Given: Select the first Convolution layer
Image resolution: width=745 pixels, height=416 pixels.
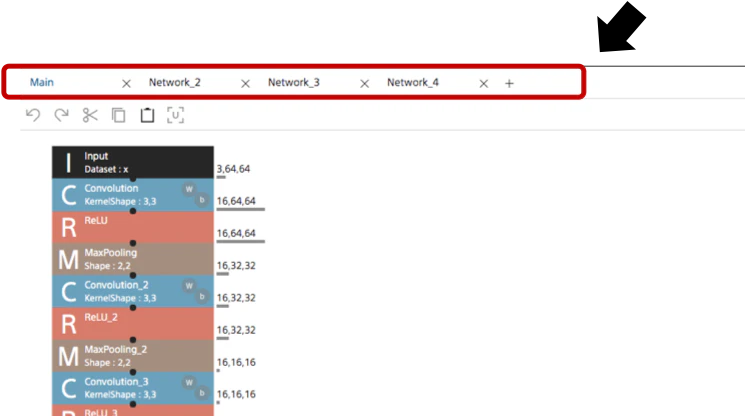Looking at the screenshot, I should [x=133, y=195].
